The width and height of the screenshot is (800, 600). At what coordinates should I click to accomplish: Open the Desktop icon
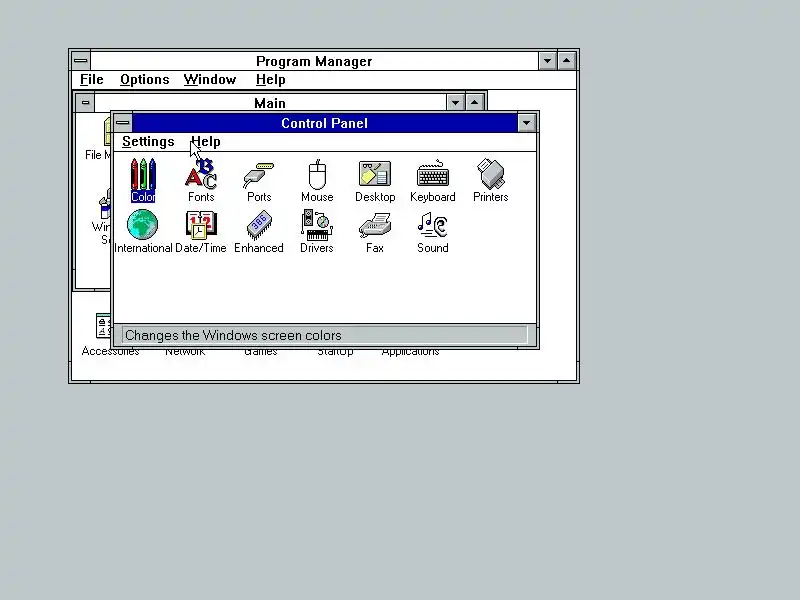(x=375, y=180)
